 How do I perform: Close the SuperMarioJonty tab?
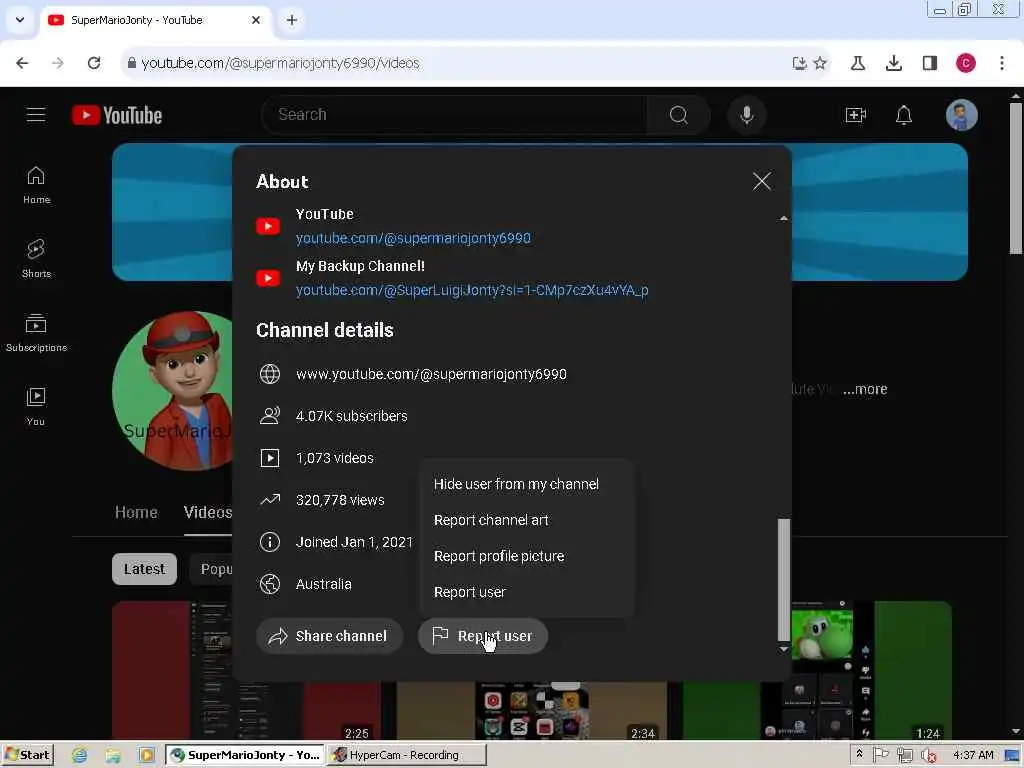pos(256,20)
